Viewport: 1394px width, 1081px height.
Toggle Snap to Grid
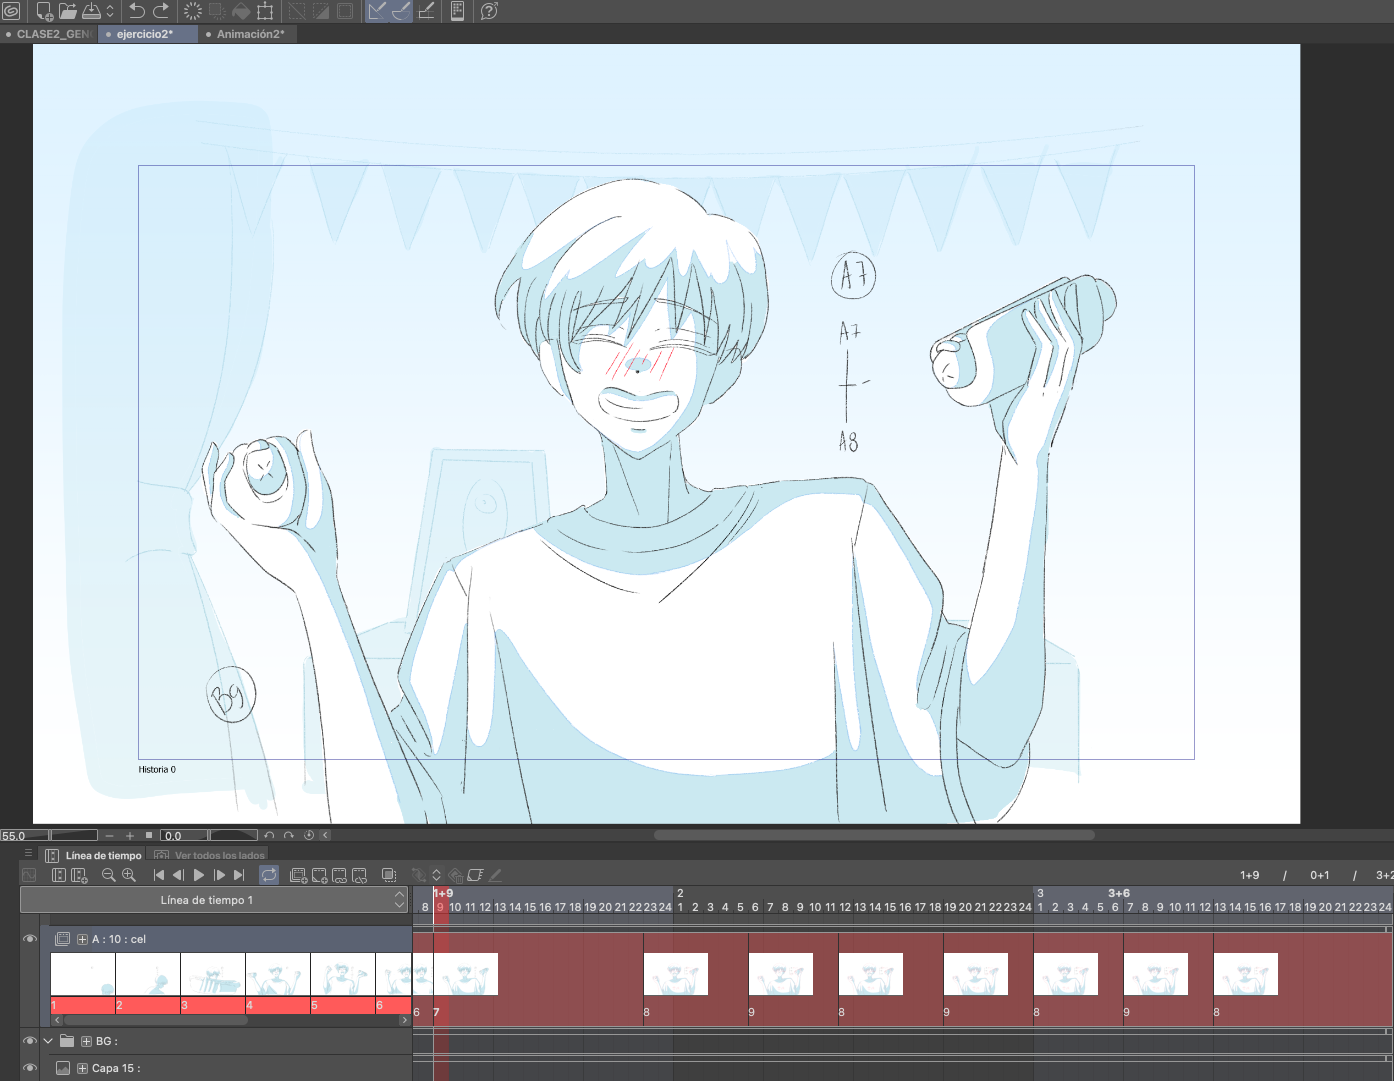[x=426, y=11]
